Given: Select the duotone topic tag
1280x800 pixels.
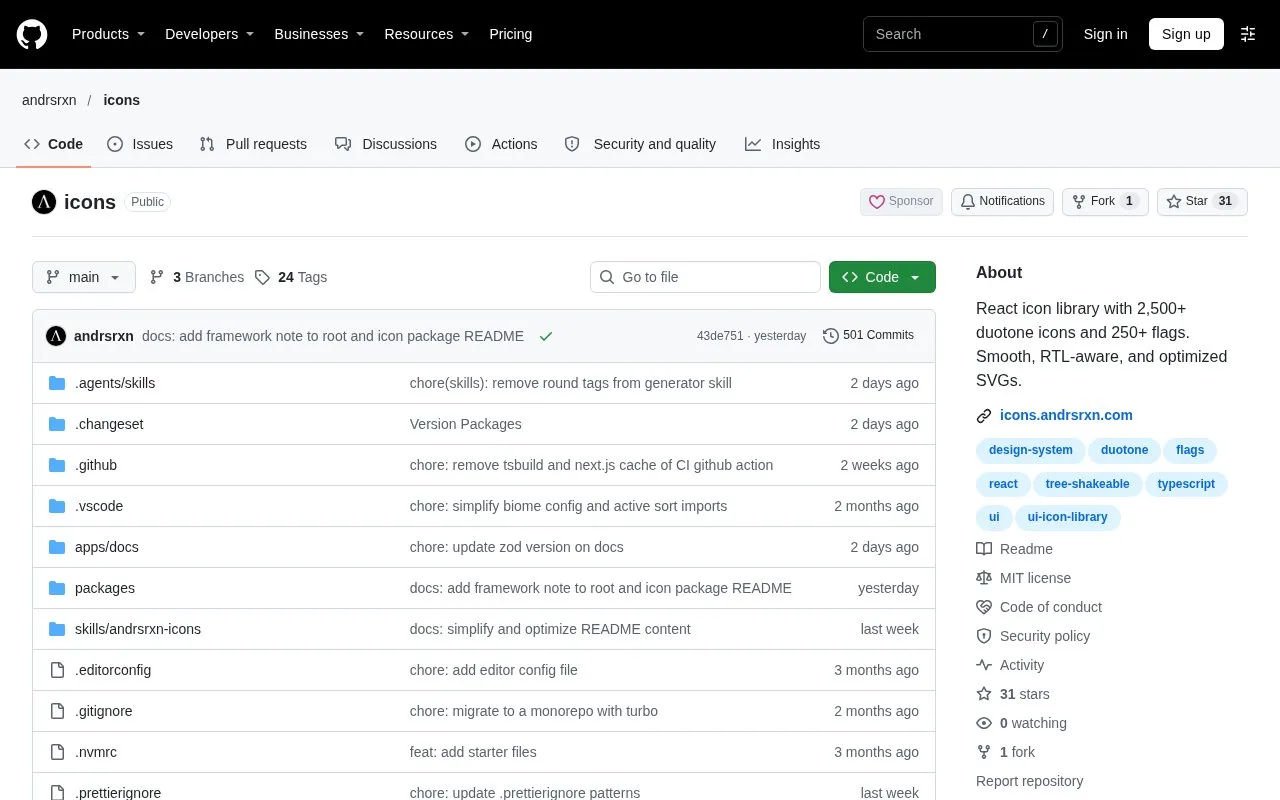Looking at the screenshot, I should (1124, 450).
